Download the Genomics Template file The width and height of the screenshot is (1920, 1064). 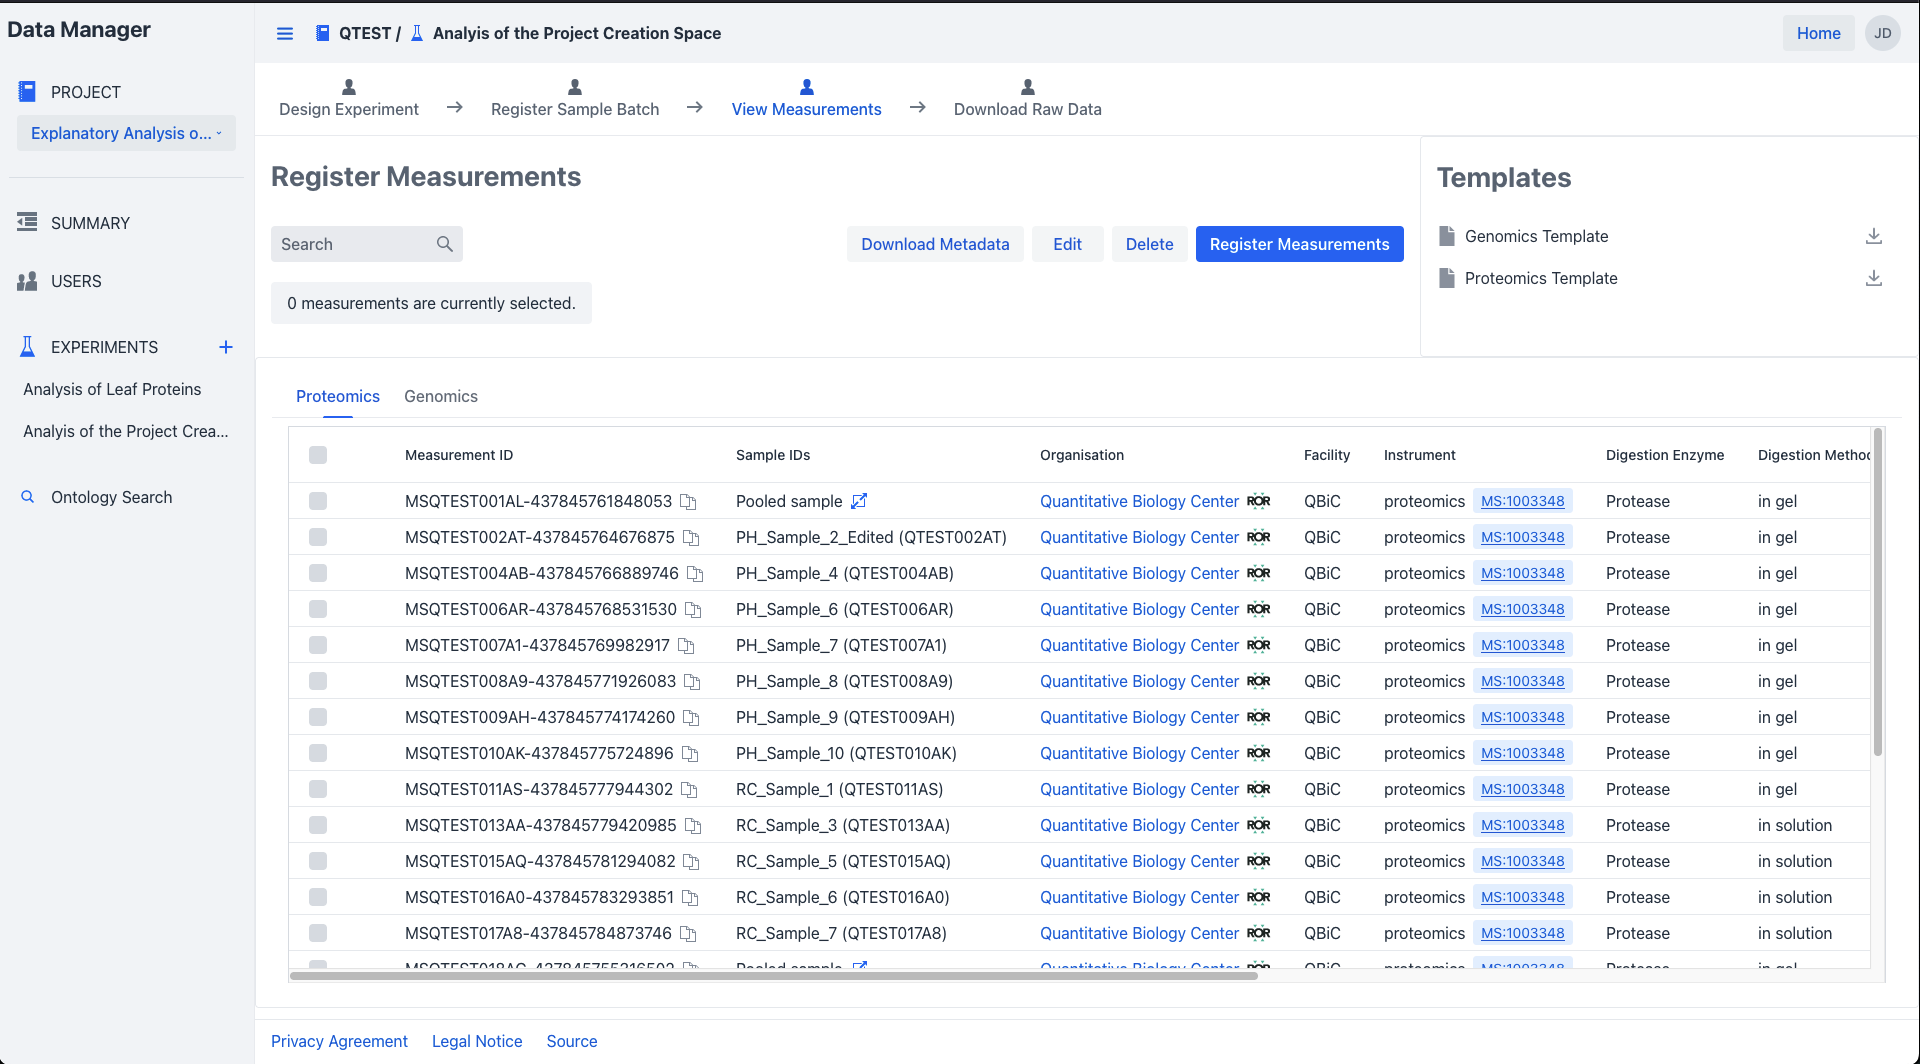(x=1873, y=236)
